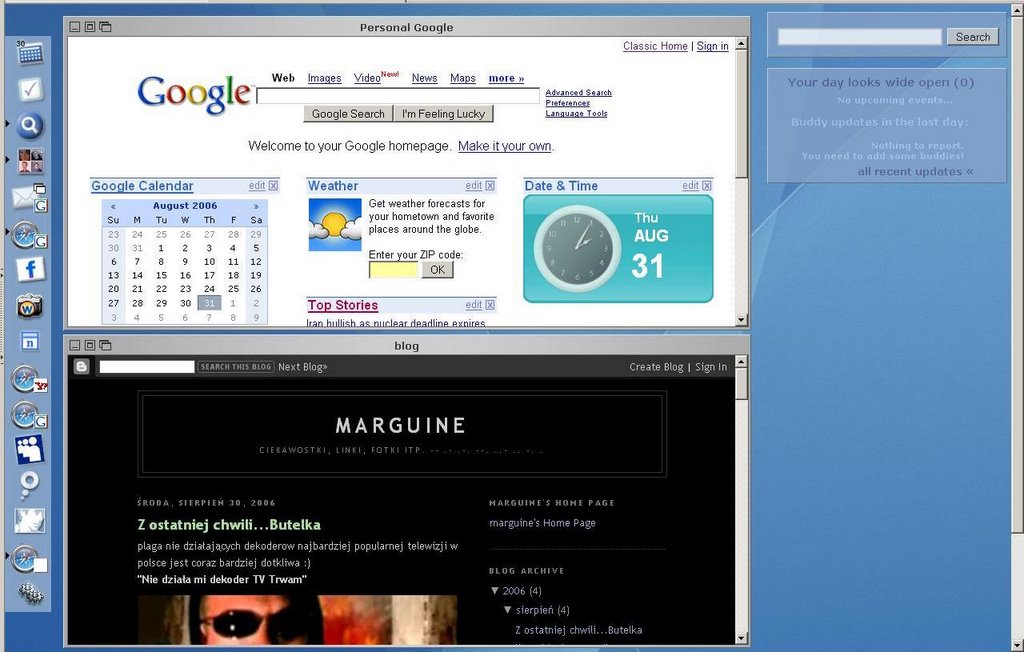Open the 'more »' Google services link
1024x652 pixels.
[506, 78]
